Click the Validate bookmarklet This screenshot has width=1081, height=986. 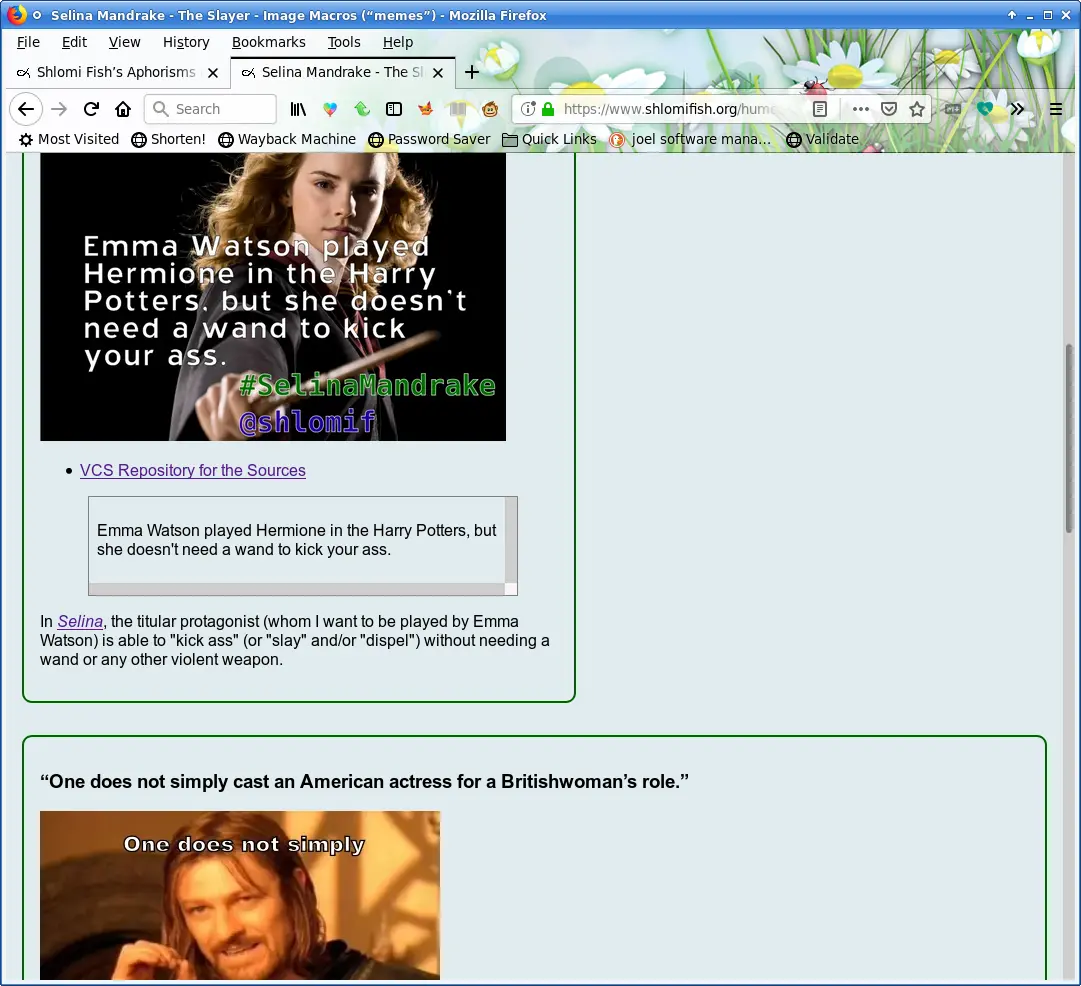click(x=823, y=139)
